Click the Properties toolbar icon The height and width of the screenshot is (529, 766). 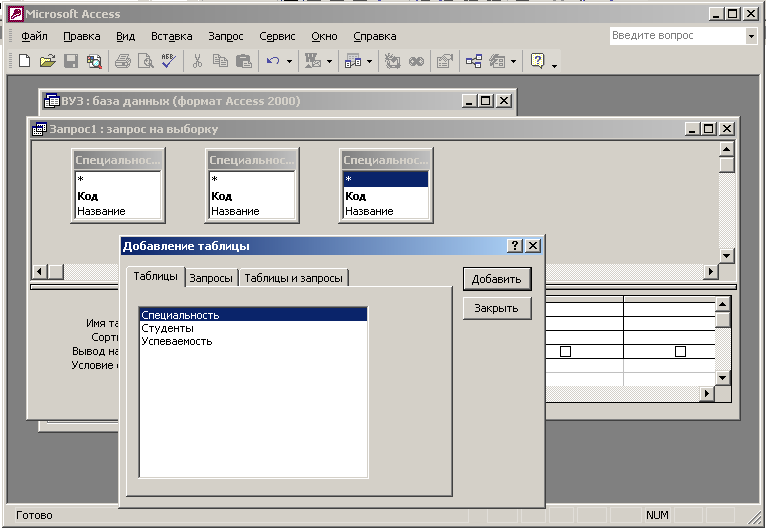(x=445, y=61)
